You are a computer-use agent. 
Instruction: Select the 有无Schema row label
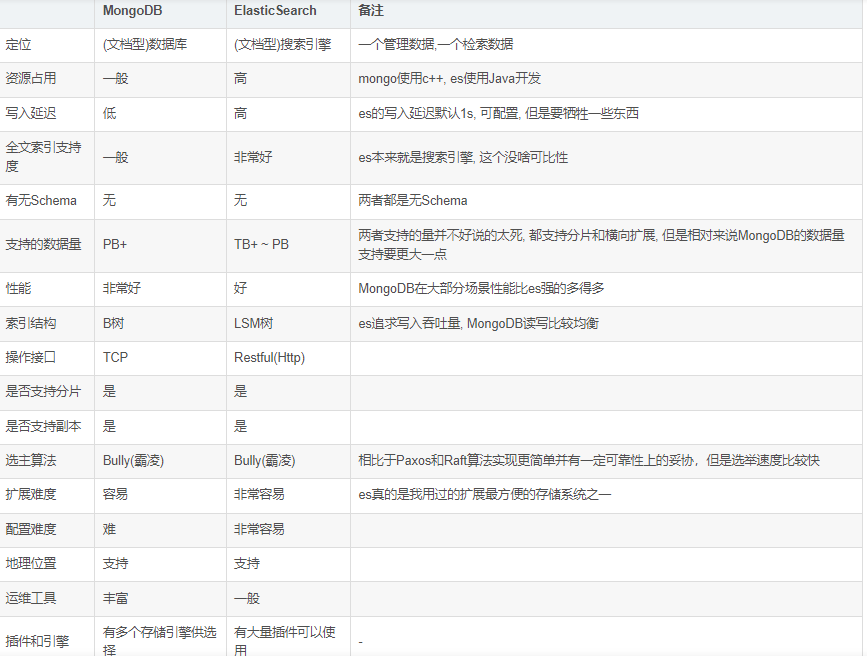click(x=41, y=201)
